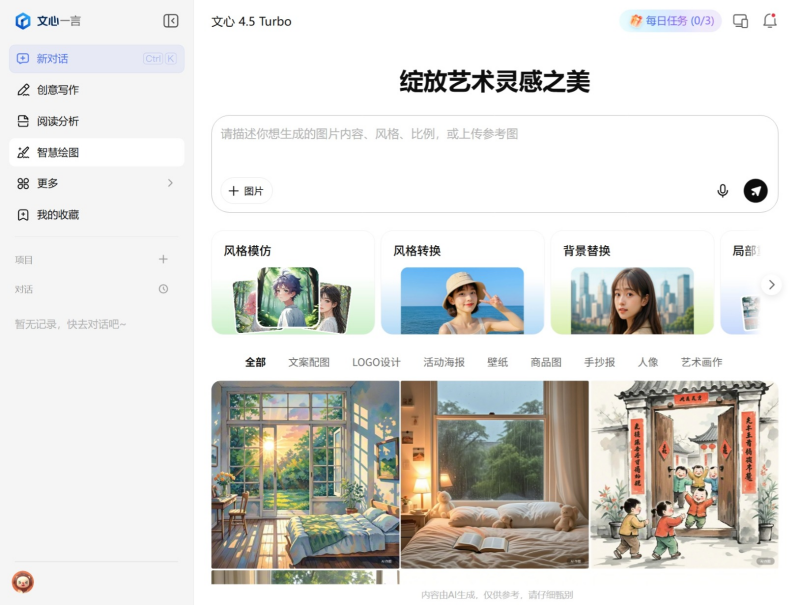Open conversation history clock icon
This screenshot has height=605, width=800.
coord(163,289)
